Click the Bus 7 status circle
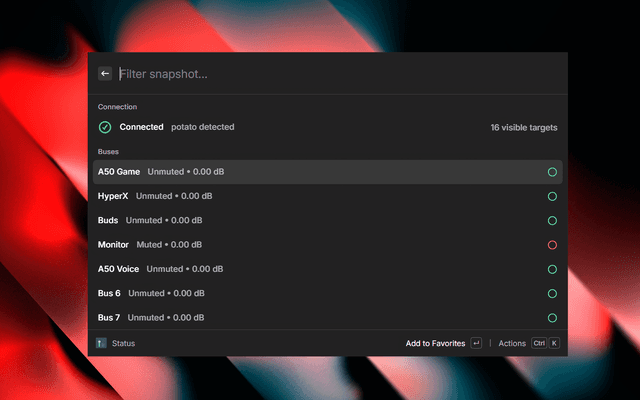This screenshot has width=640, height=400. point(552,318)
